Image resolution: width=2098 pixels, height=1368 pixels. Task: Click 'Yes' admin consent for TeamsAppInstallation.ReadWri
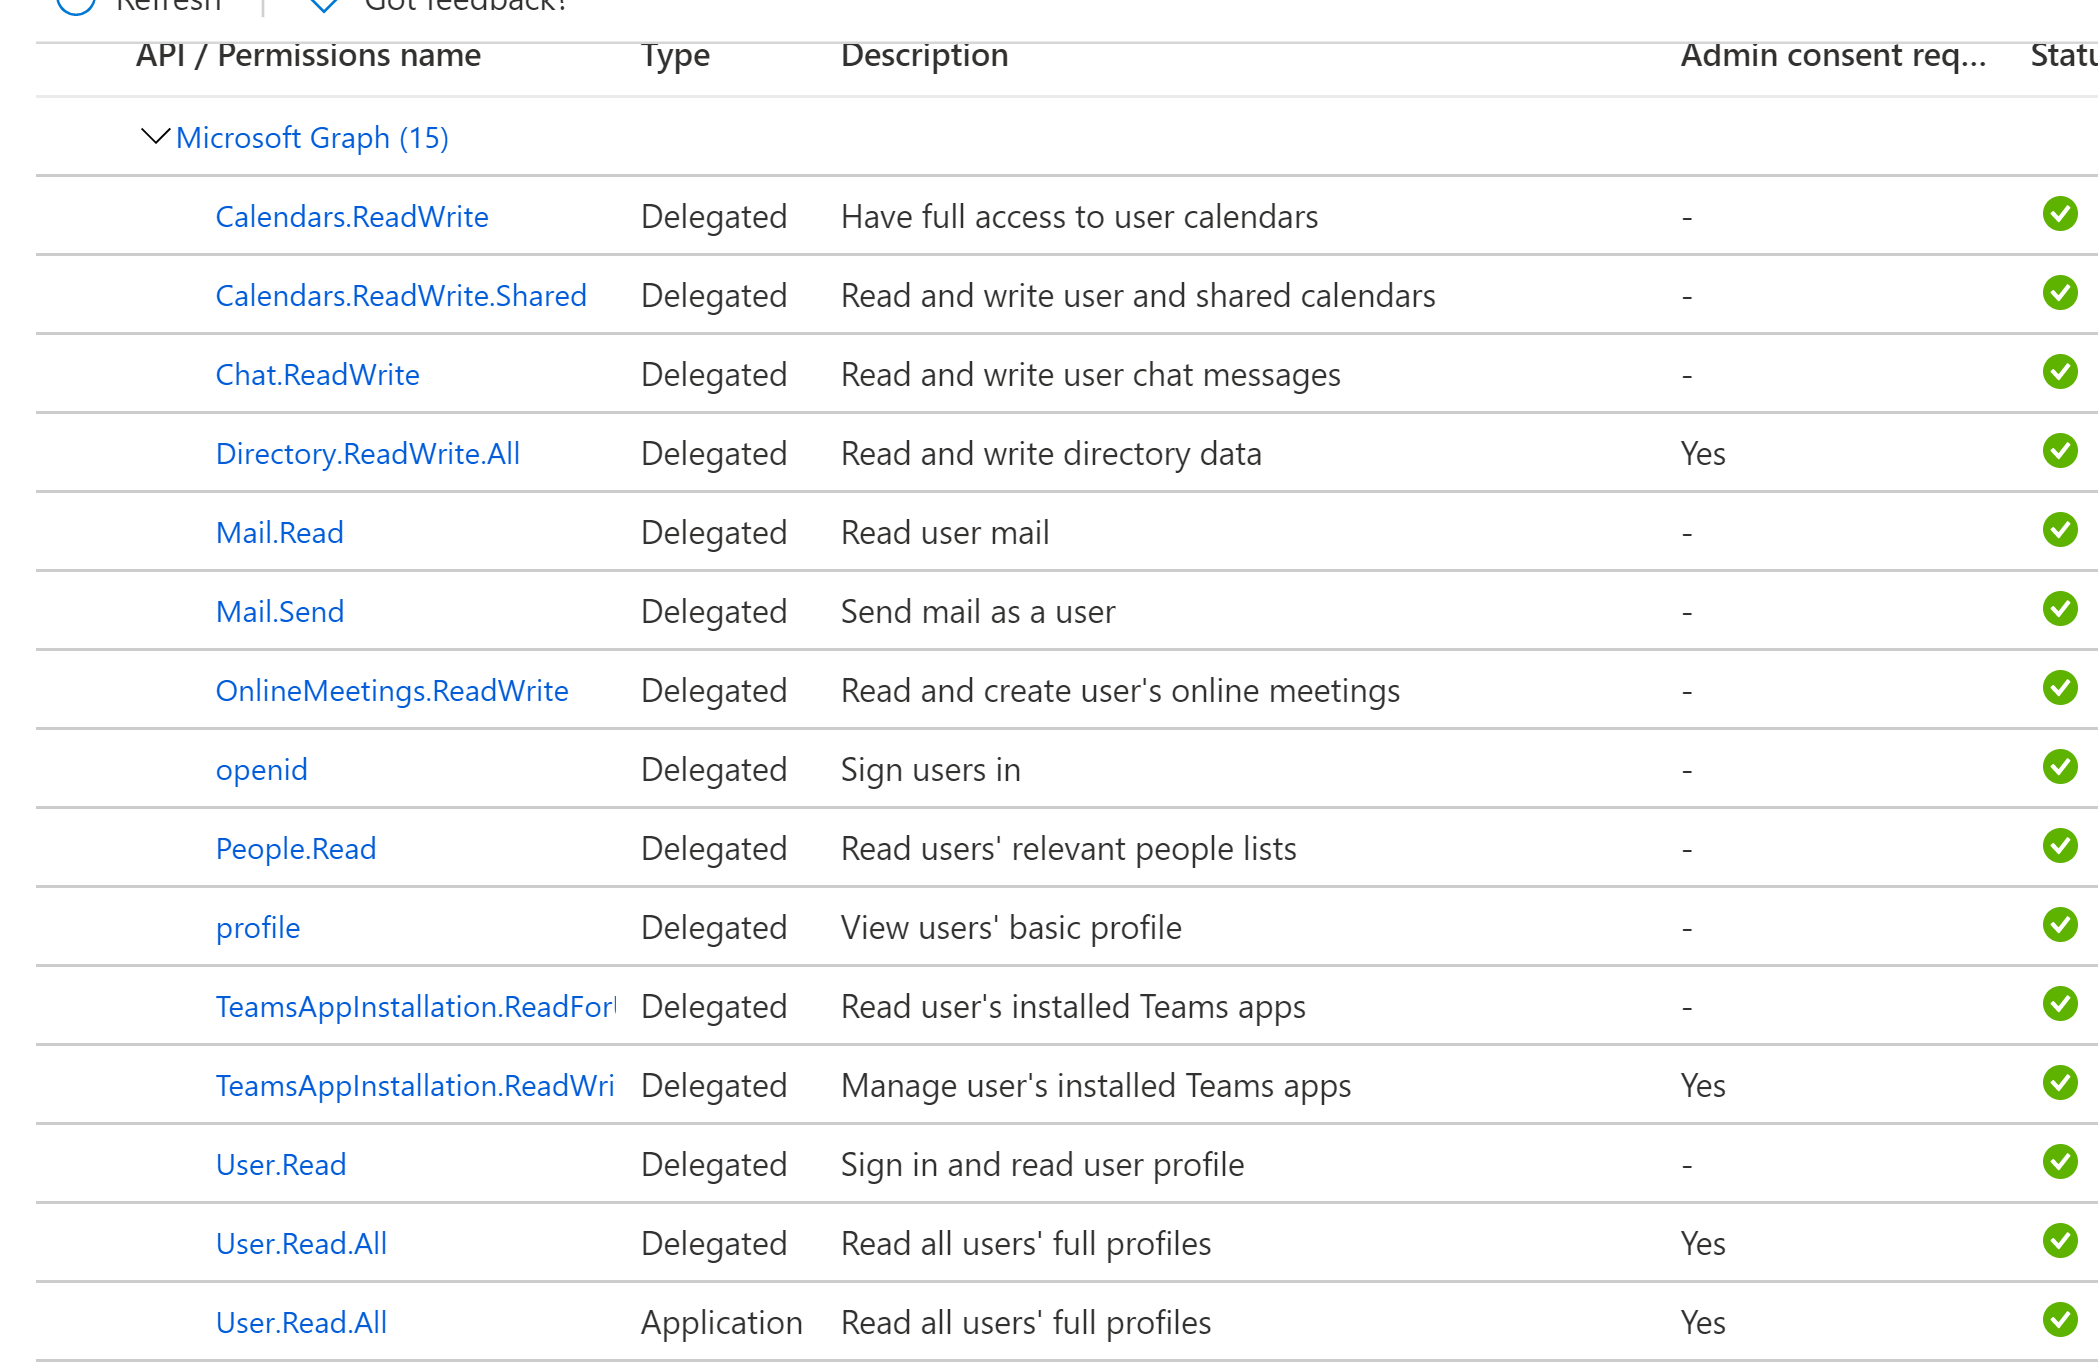1702,1085
